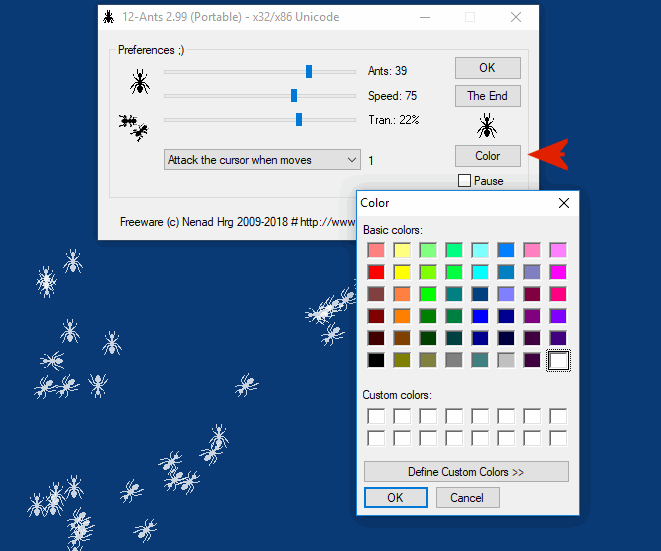This screenshot has height=551, width=661.
Task: Cancel the Color dialog
Action: tap(467, 497)
